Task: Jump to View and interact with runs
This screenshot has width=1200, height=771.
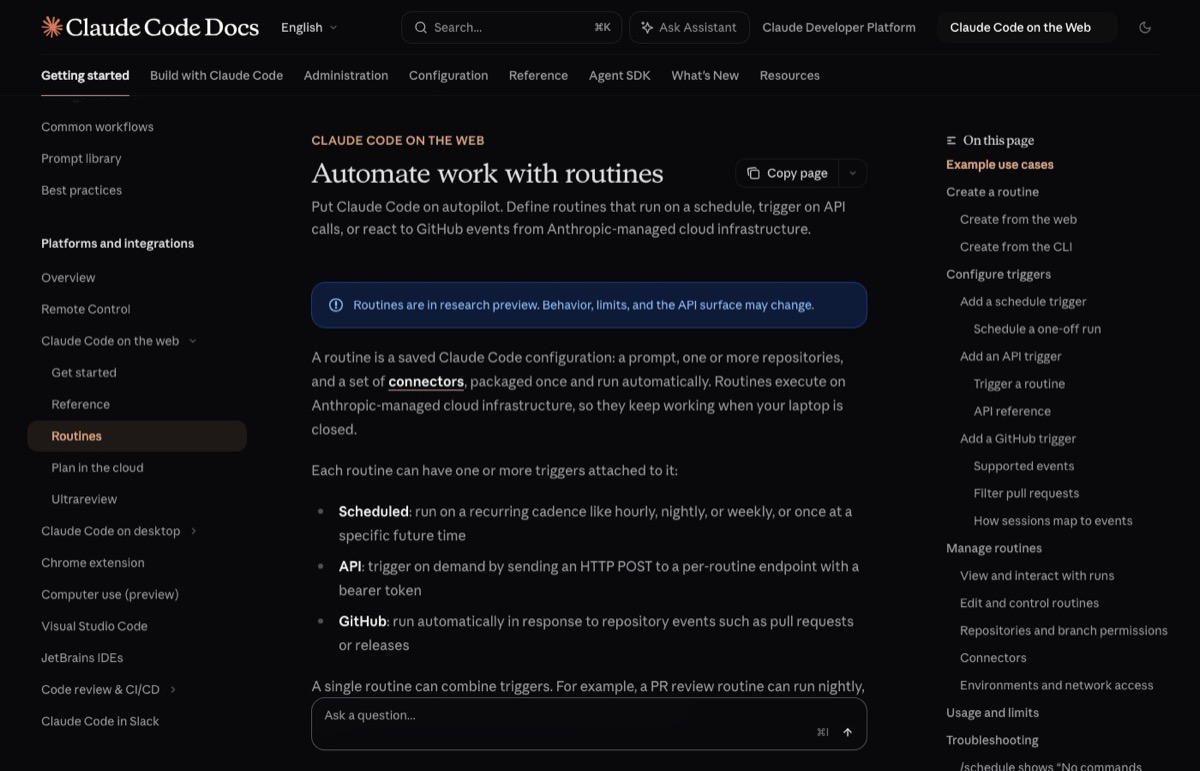Action: click(1037, 576)
